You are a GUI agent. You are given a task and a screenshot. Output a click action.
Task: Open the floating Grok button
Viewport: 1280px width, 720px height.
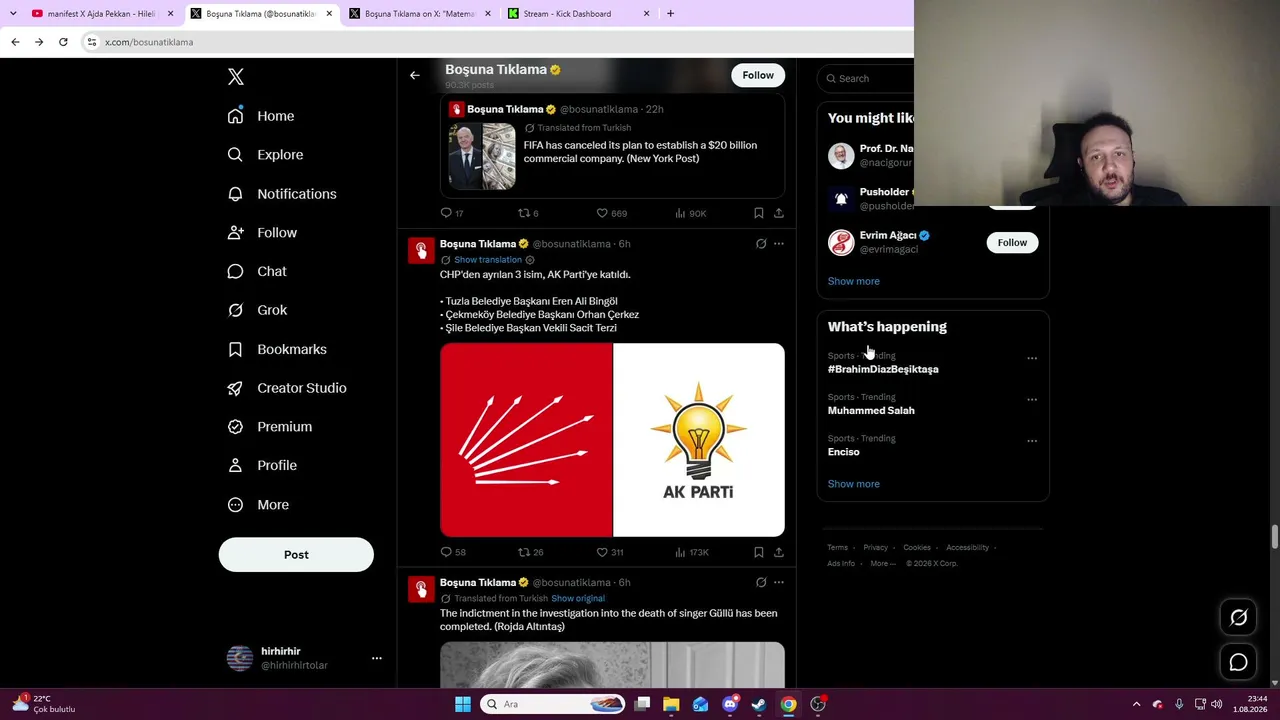1238,618
